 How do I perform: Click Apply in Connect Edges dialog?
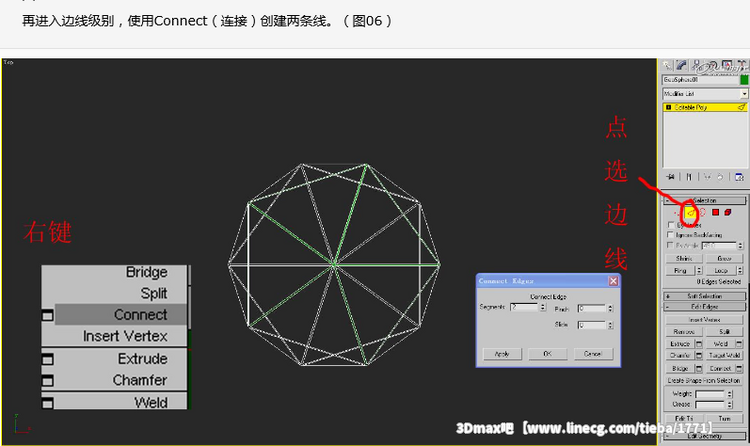click(x=502, y=354)
